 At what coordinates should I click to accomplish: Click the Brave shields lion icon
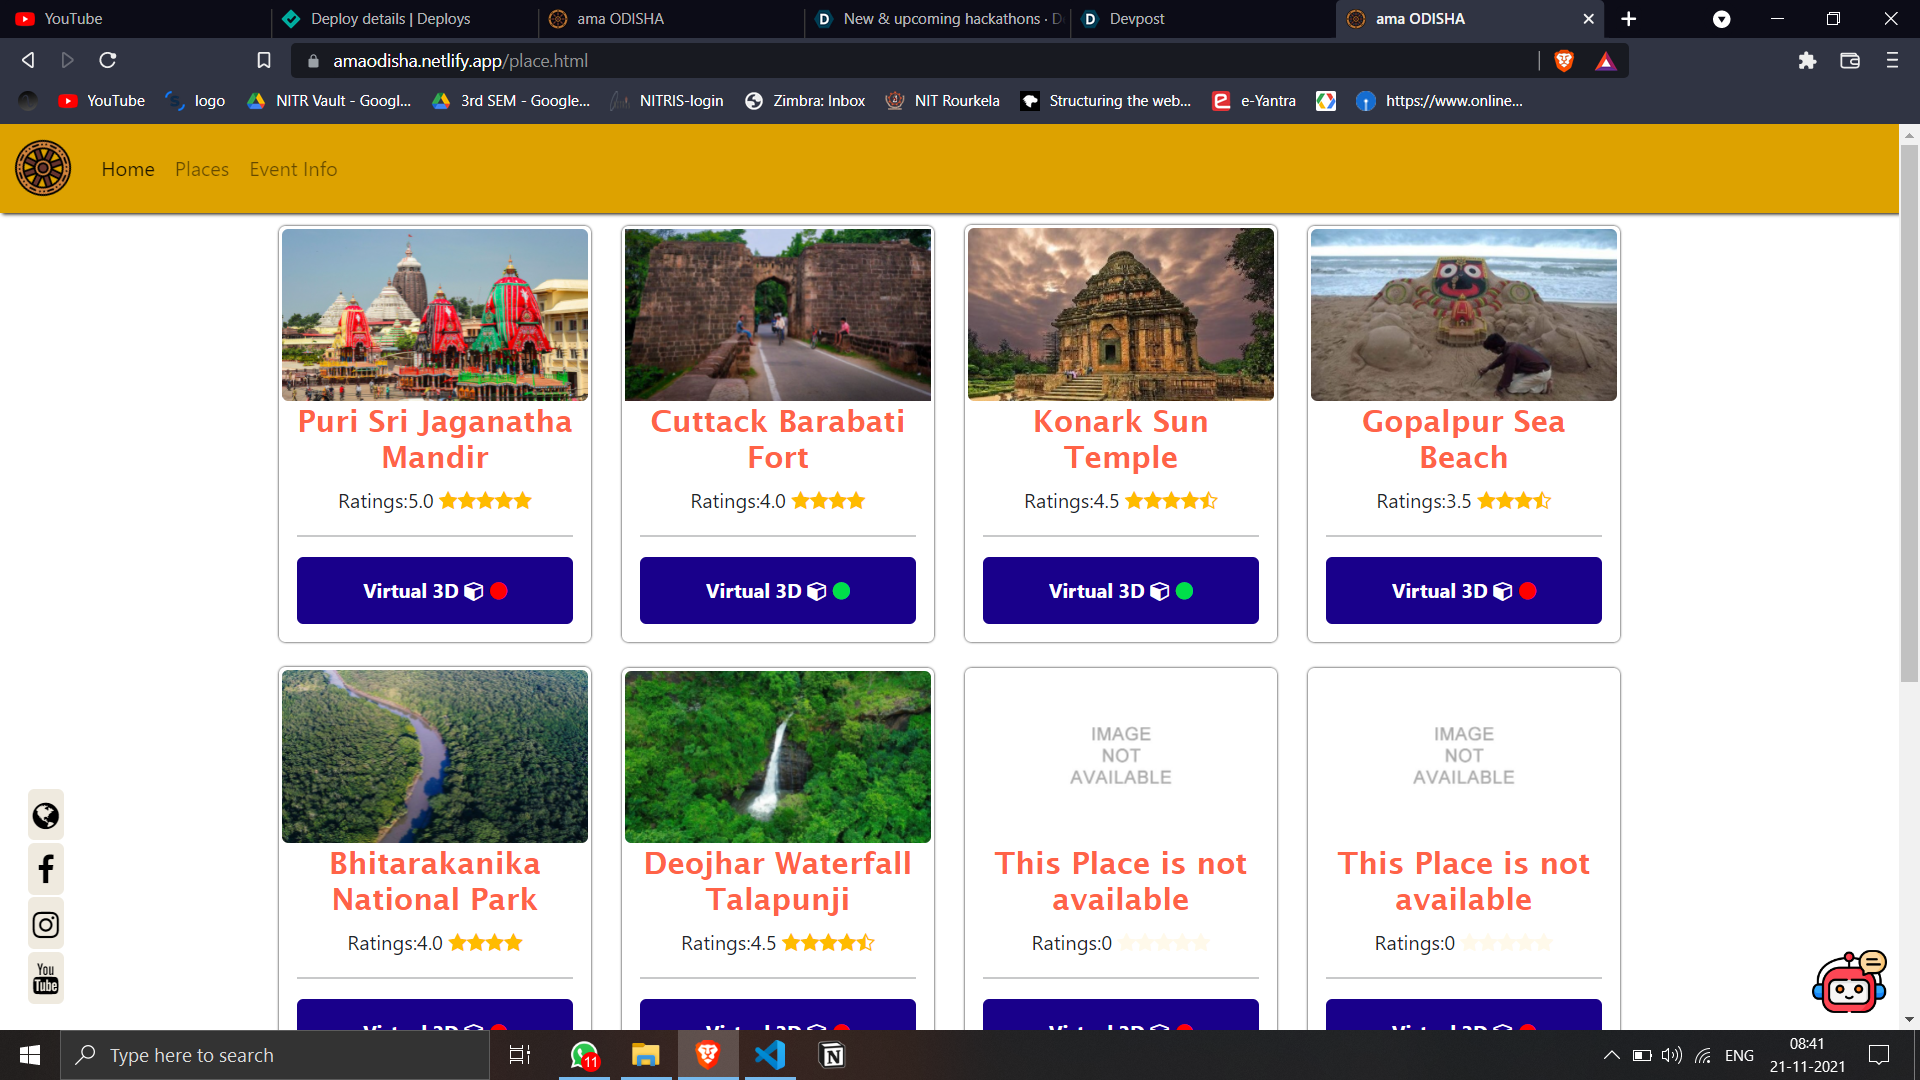pyautogui.click(x=1564, y=61)
